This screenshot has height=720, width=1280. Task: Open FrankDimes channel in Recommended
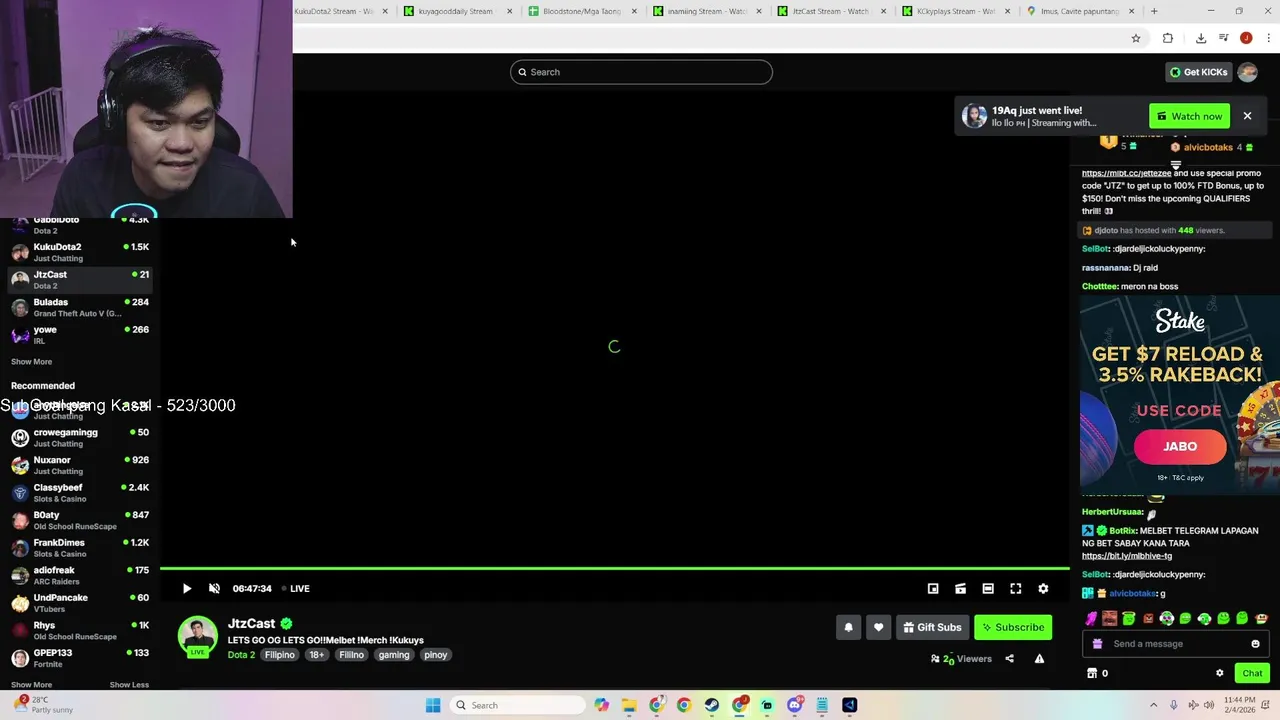(x=80, y=547)
